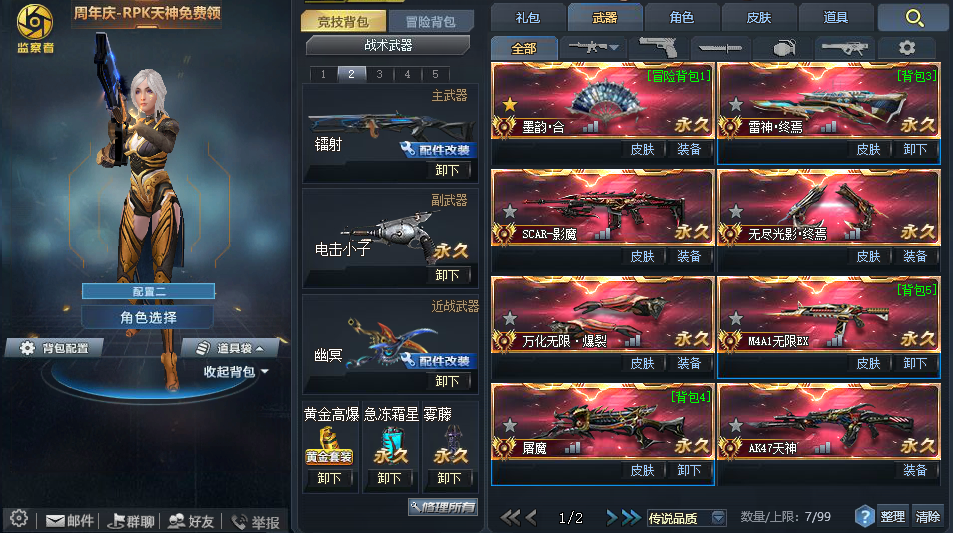Toggle favorite star on SCAR-影魔 weapon
Viewport: 953px width, 533px height.
pos(510,211)
